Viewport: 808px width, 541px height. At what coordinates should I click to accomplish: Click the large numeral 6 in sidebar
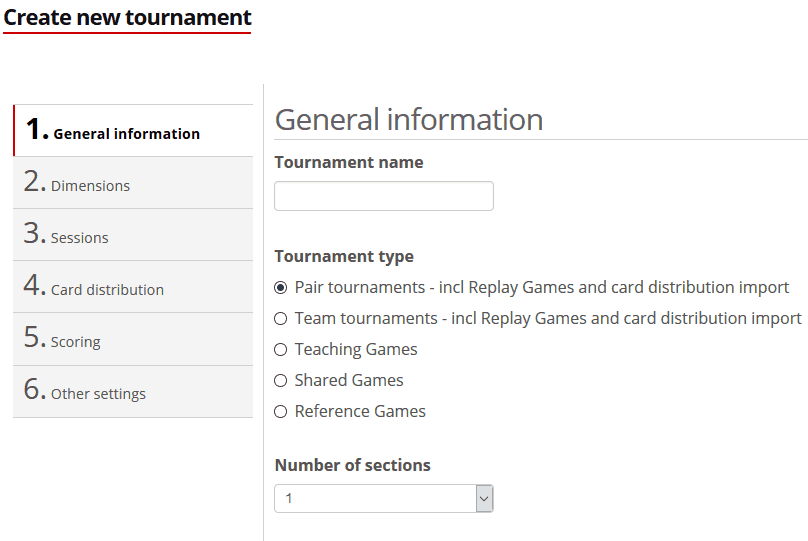click(34, 390)
